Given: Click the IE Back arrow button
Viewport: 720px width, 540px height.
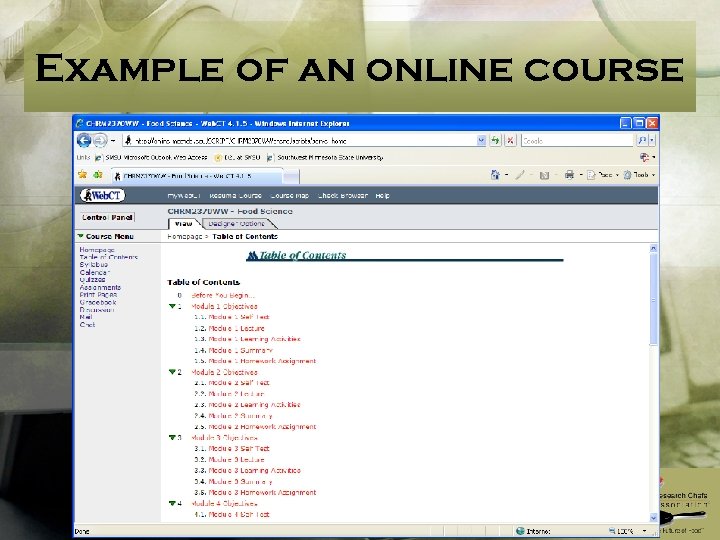Looking at the screenshot, I should 84,141.
